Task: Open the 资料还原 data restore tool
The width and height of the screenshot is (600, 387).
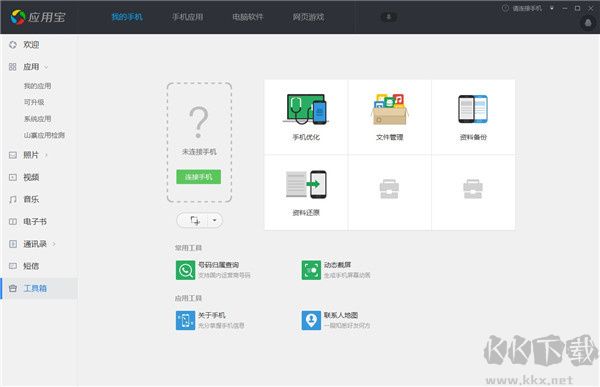Action: point(306,193)
